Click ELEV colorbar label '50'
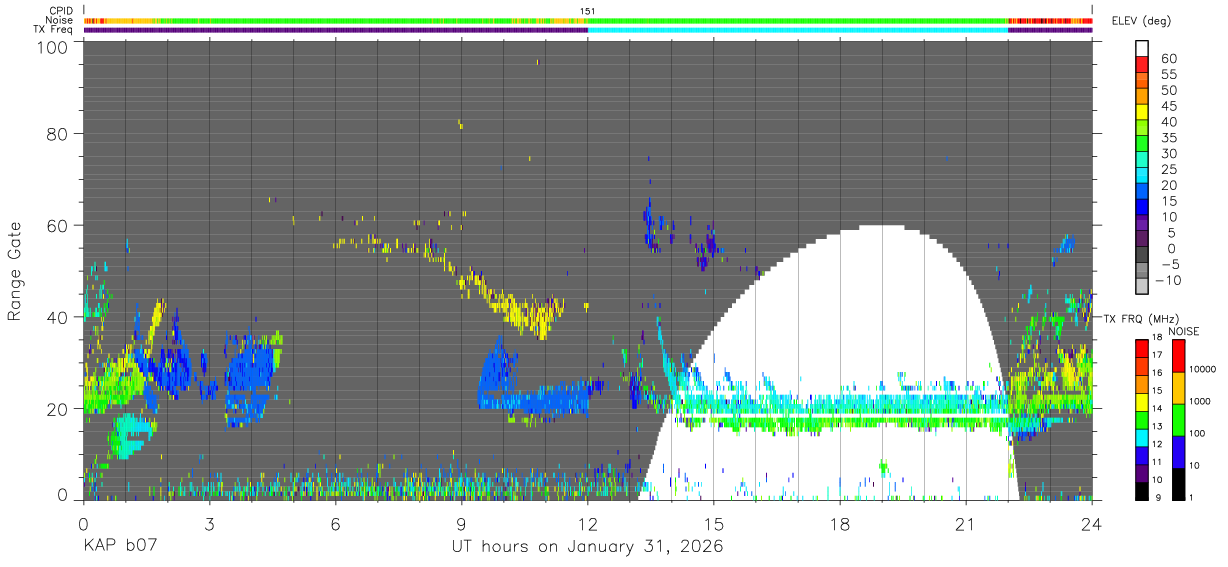The image size is (1228, 567). click(1168, 90)
